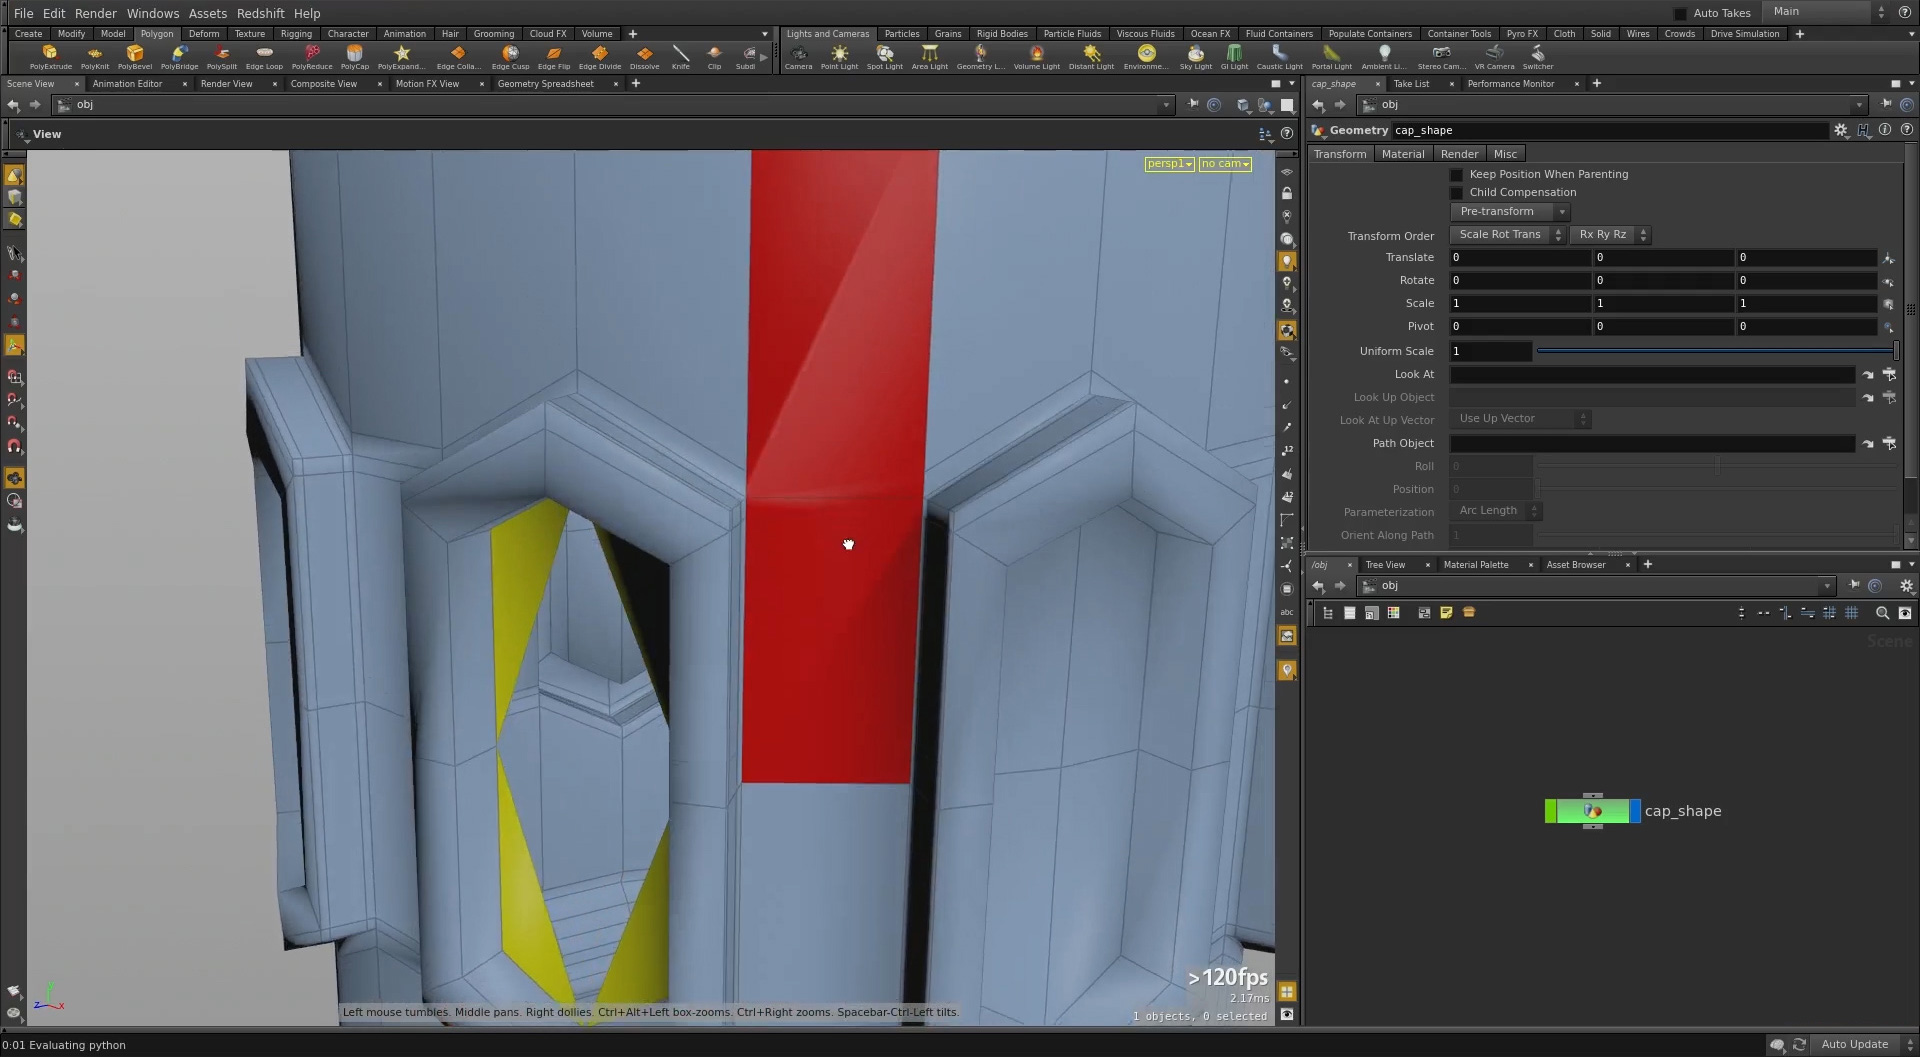Expand the persp1 viewport camera menu
The height and width of the screenshot is (1057, 1920).
pos(1169,164)
